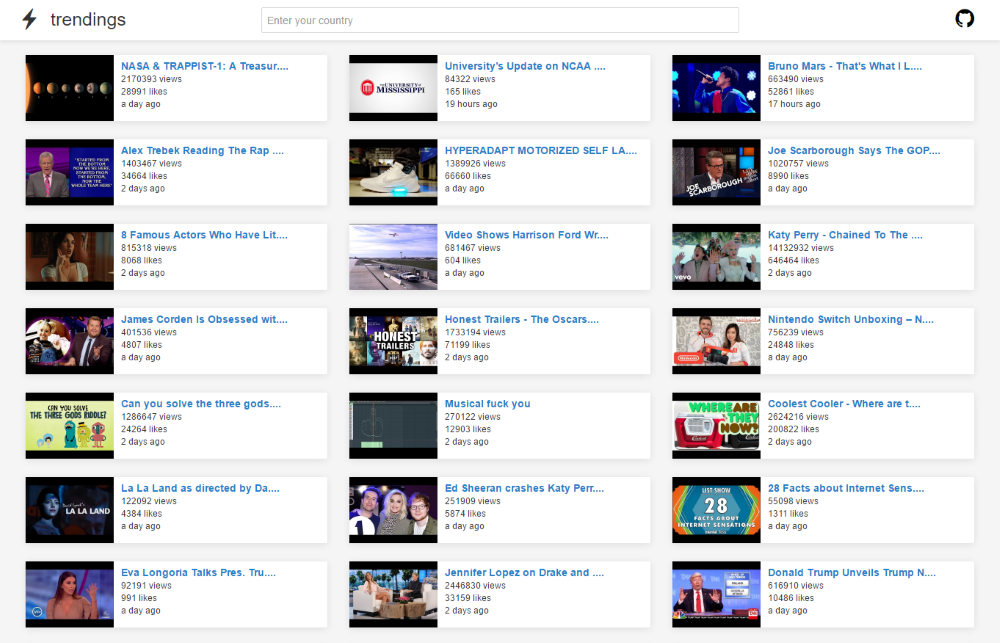Click the lightning bolt trendings logo
This screenshot has height=643, width=1000.
pyautogui.click(x=29, y=19)
